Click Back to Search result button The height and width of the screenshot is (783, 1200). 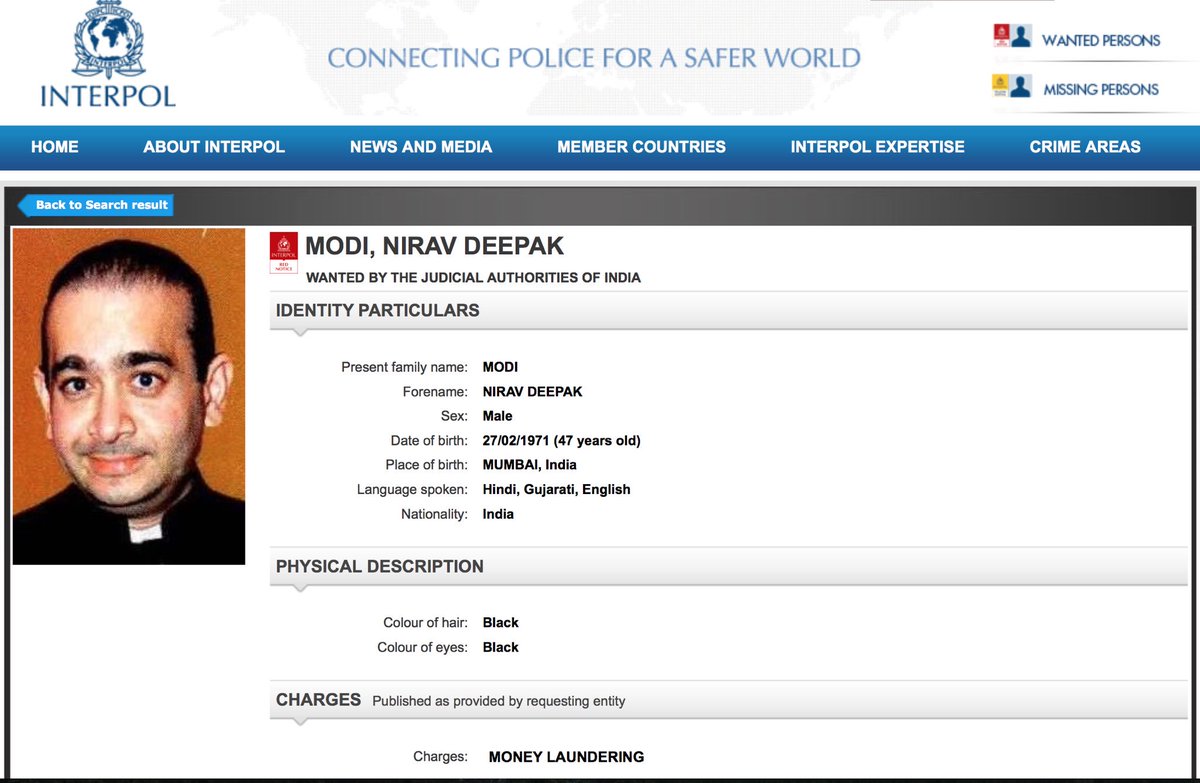tap(96, 205)
